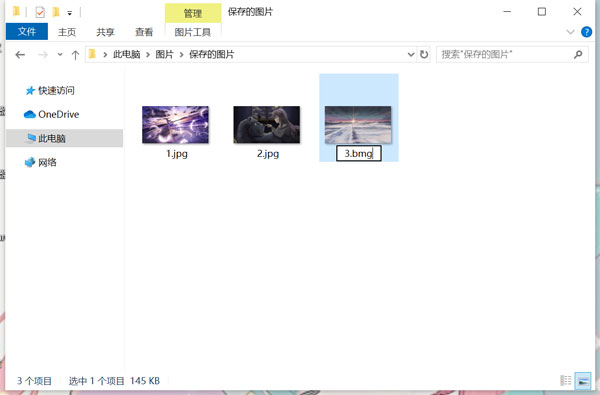This screenshot has height=395, width=600.
Task: Select 此电脑 in the navigation pane
Action: pyautogui.click(x=64, y=138)
